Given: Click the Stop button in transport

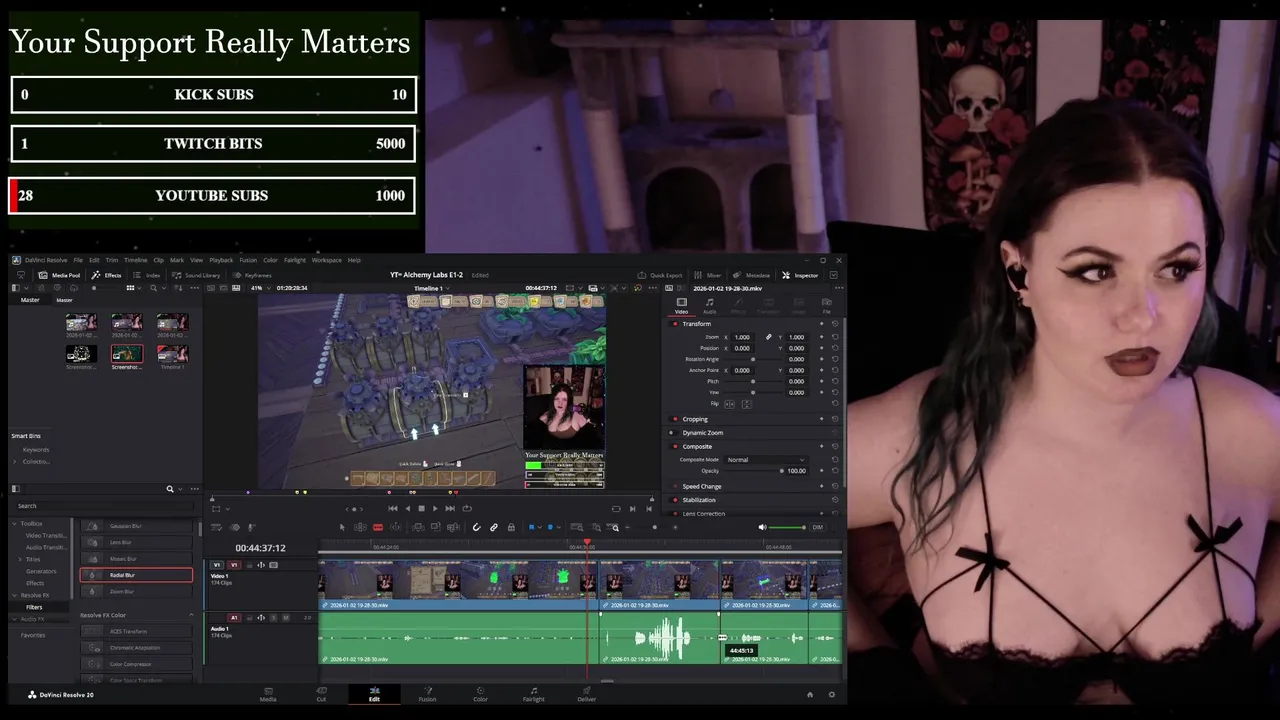Looking at the screenshot, I should point(421,508).
